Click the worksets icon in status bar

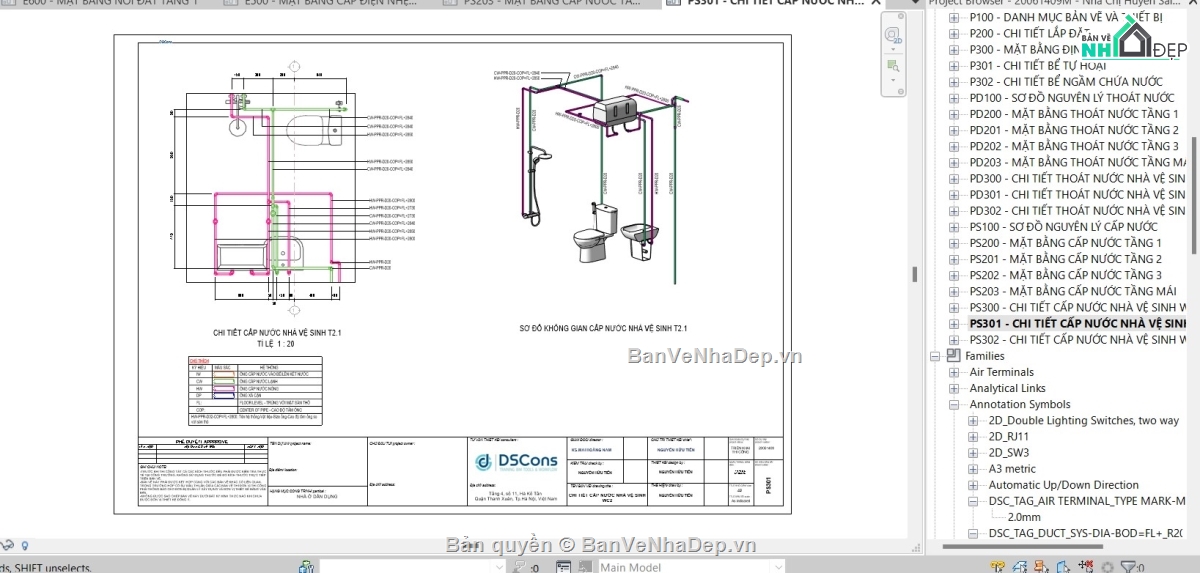tap(307, 567)
